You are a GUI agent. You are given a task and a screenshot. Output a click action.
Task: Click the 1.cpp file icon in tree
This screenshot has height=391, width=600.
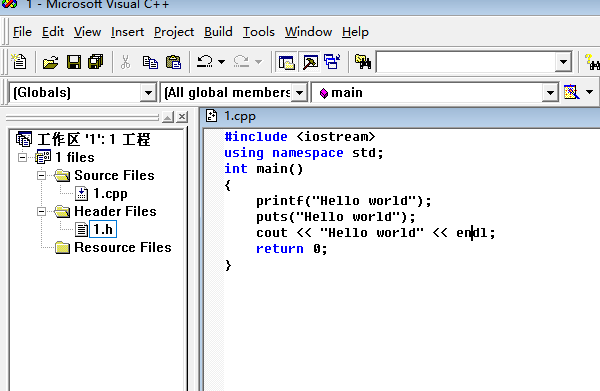pyautogui.click(x=81, y=194)
